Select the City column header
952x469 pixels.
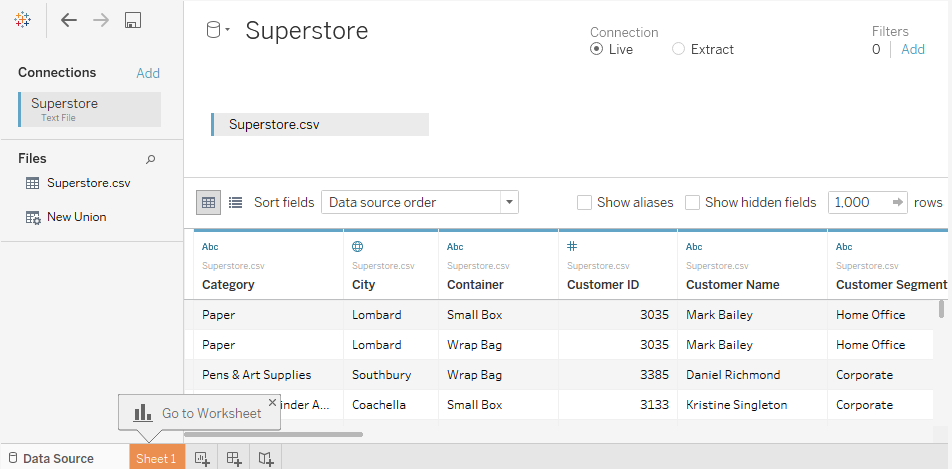coord(364,284)
